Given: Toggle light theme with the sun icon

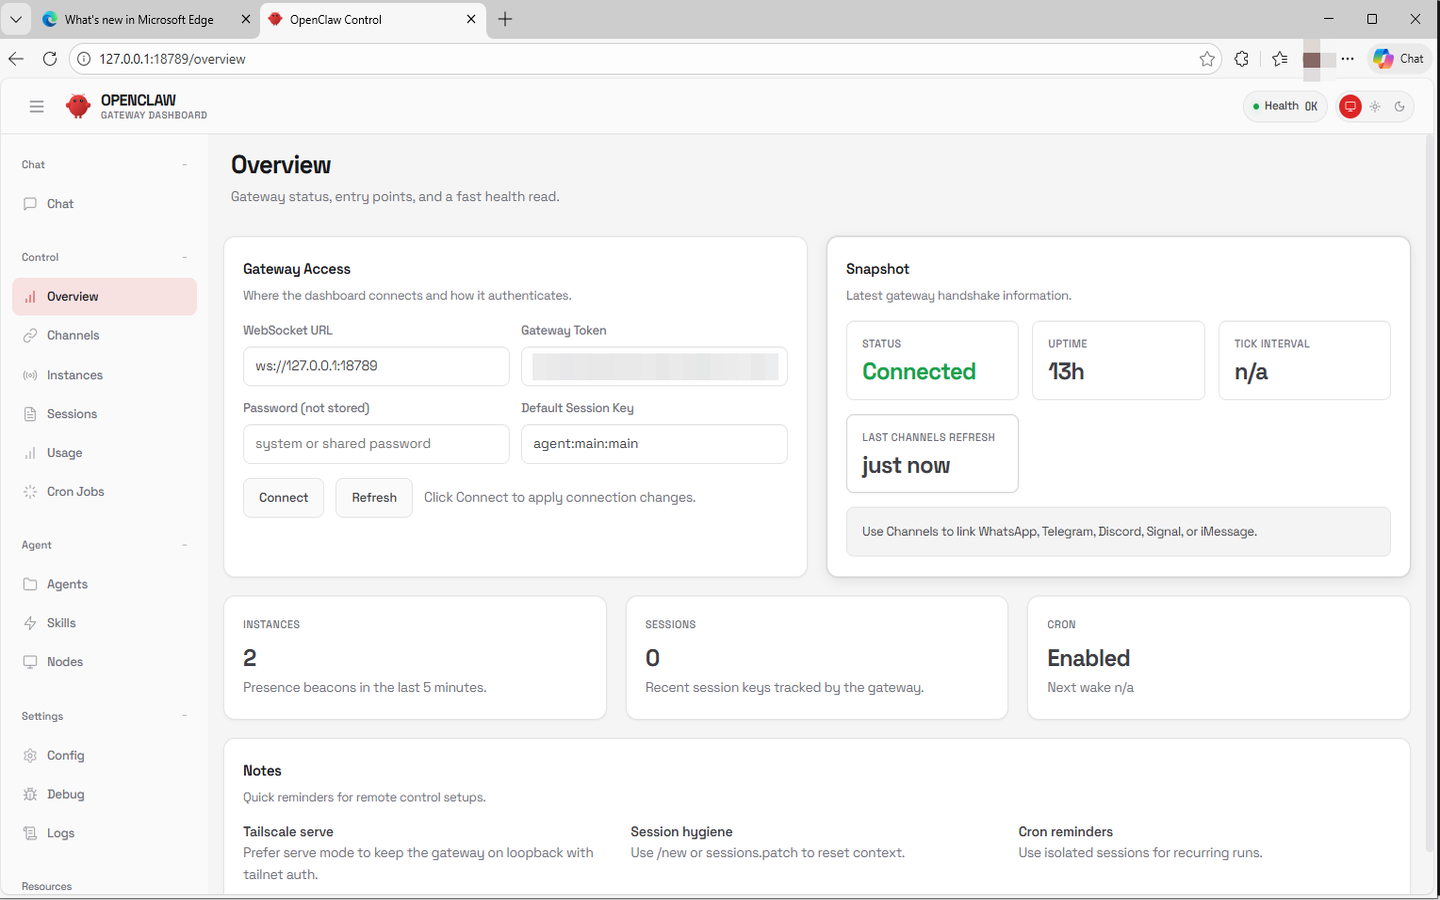Looking at the screenshot, I should click(1375, 106).
